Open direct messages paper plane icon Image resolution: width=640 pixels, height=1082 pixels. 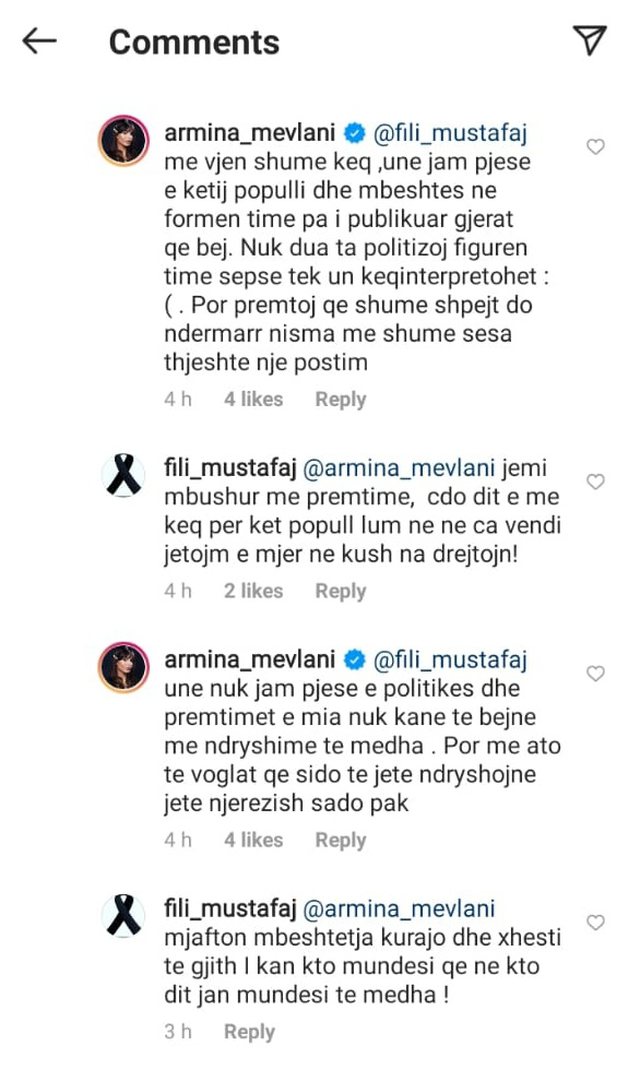coord(591,40)
